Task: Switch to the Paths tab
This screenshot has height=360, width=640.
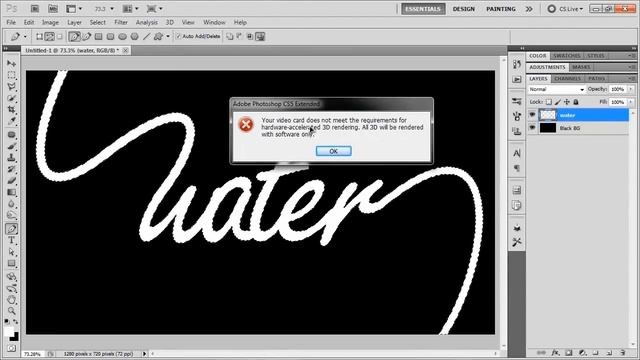Action: point(596,78)
